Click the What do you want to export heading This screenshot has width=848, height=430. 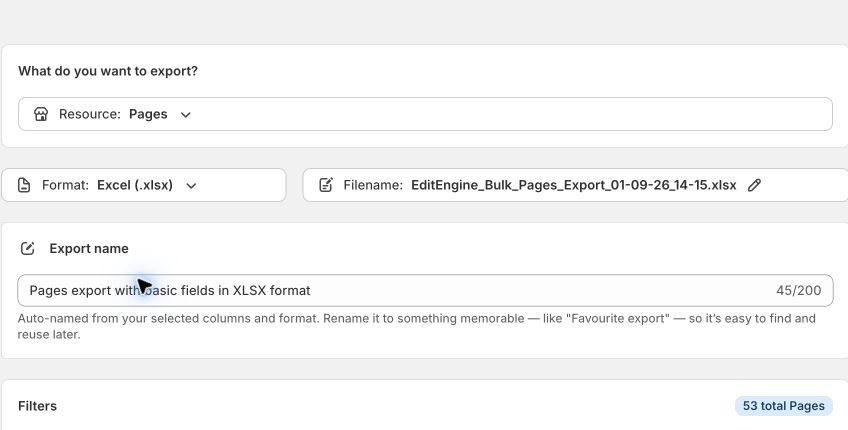coord(108,71)
